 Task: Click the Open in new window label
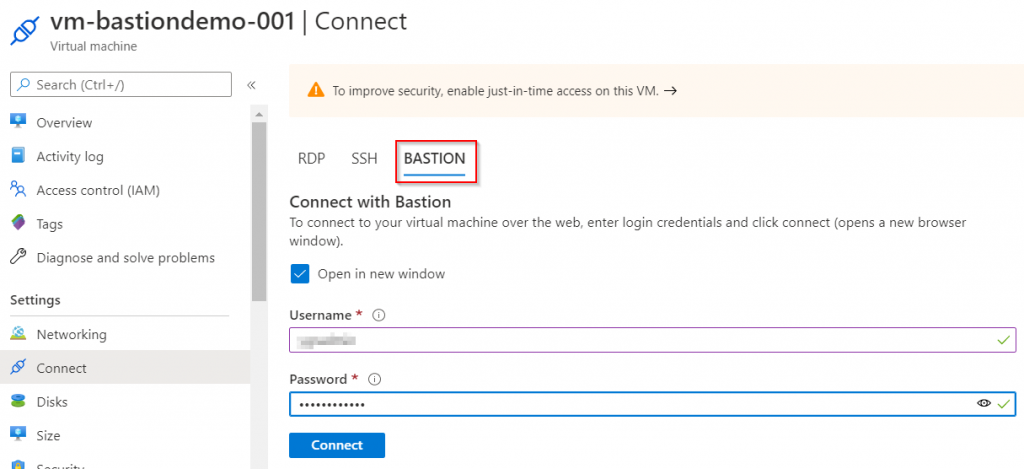click(381, 274)
